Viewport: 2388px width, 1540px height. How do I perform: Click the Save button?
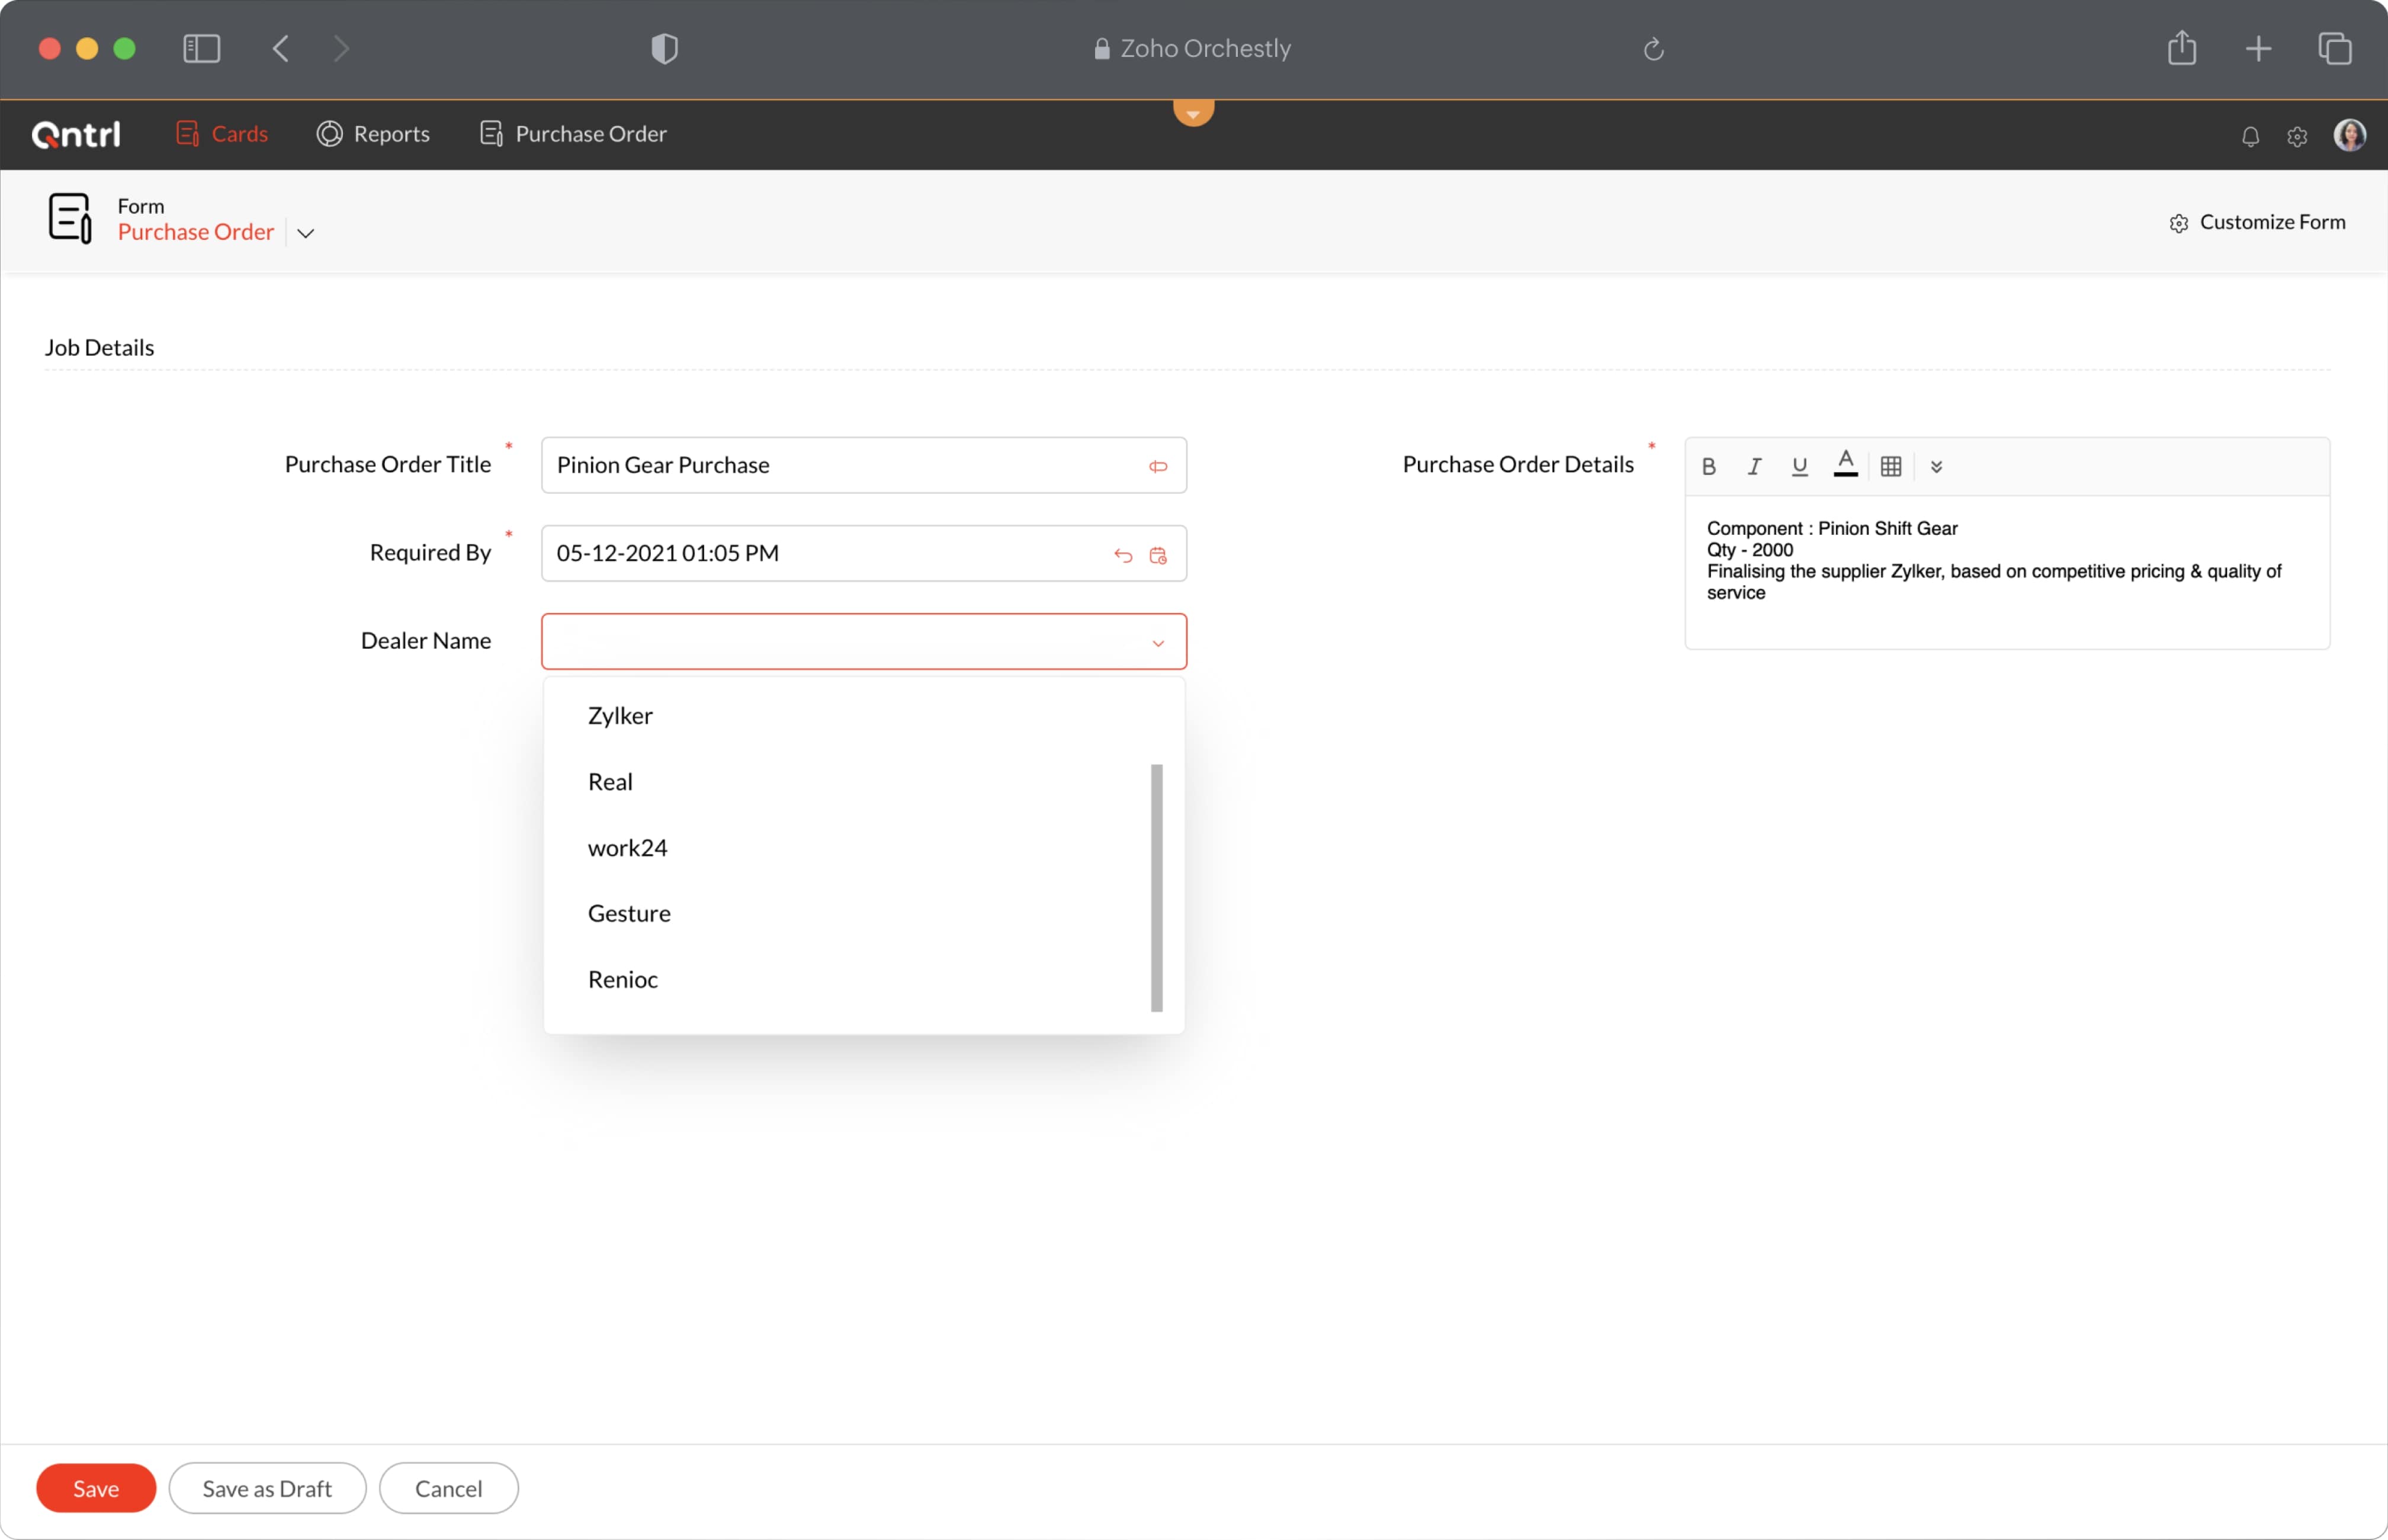click(96, 1488)
